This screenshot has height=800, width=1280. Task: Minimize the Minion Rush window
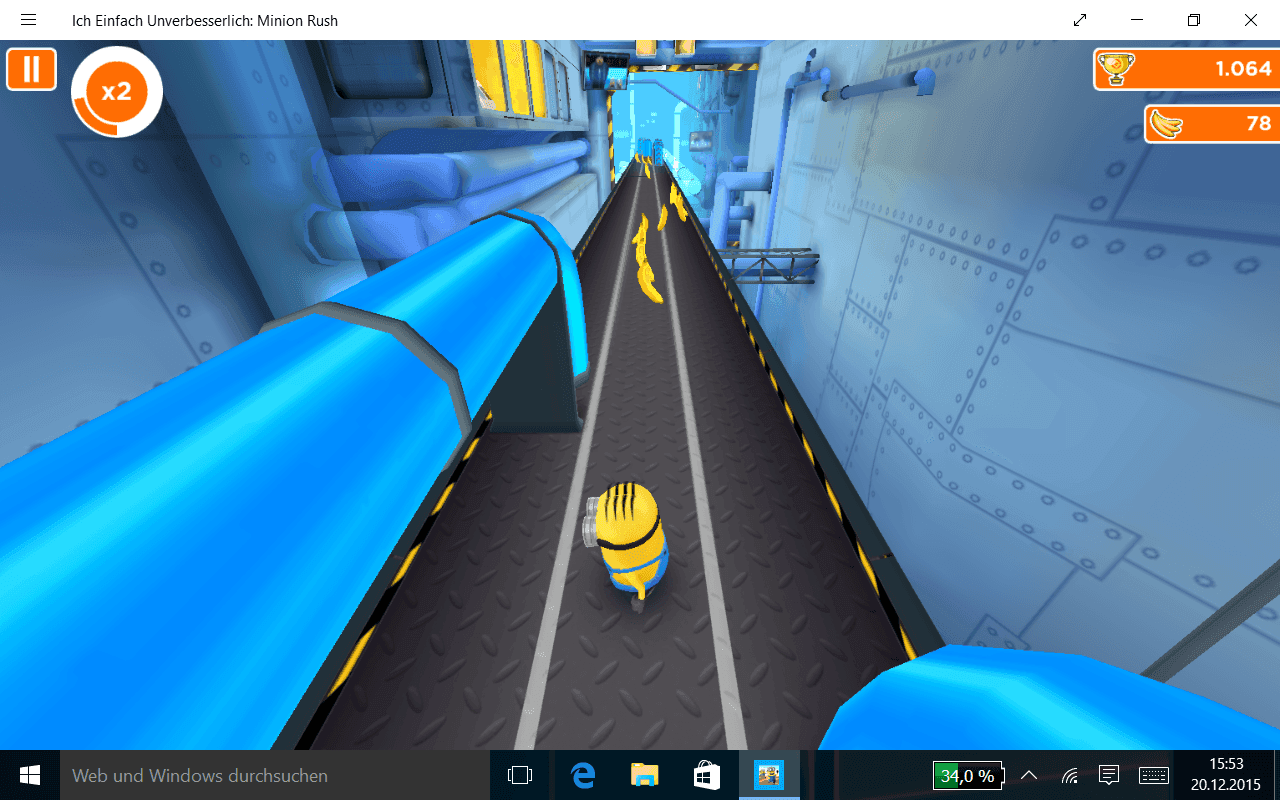coord(1137,20)
